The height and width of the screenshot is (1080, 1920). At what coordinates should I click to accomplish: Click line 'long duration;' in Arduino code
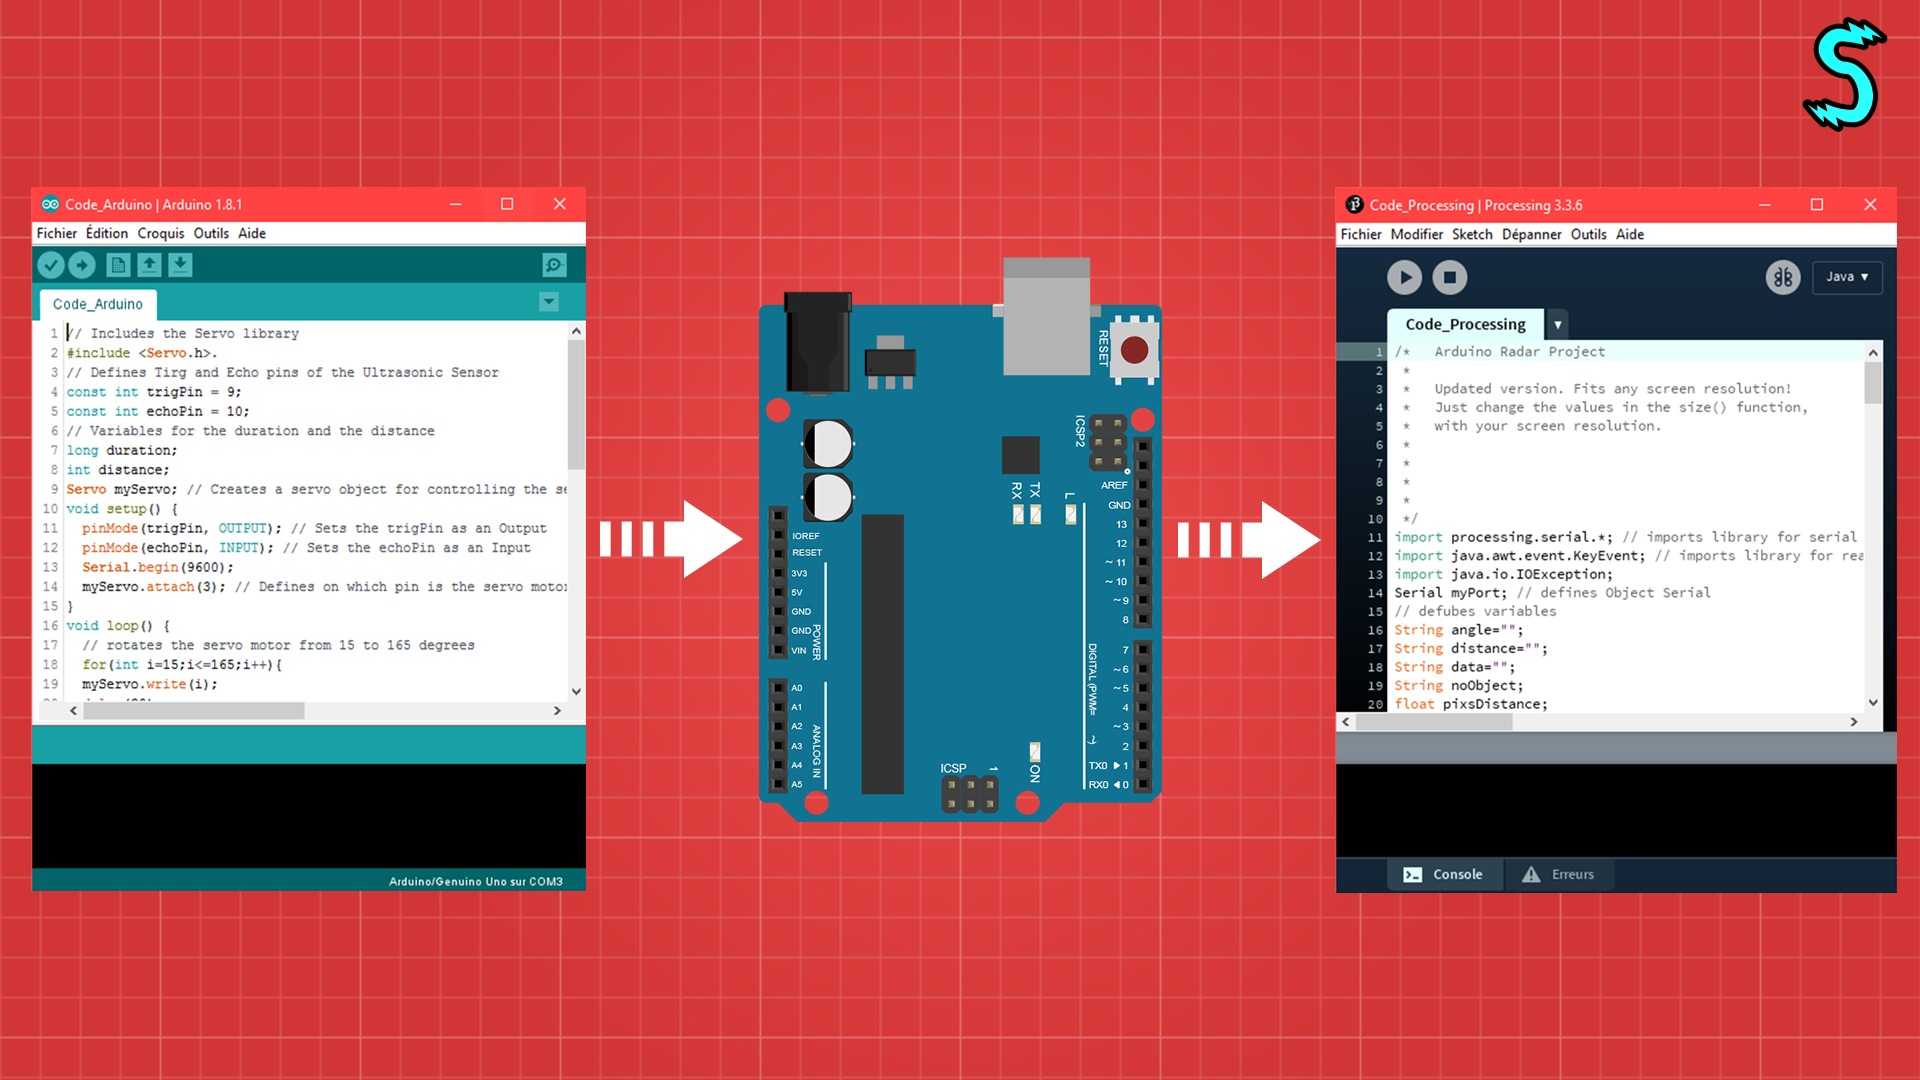pos(122,450)
